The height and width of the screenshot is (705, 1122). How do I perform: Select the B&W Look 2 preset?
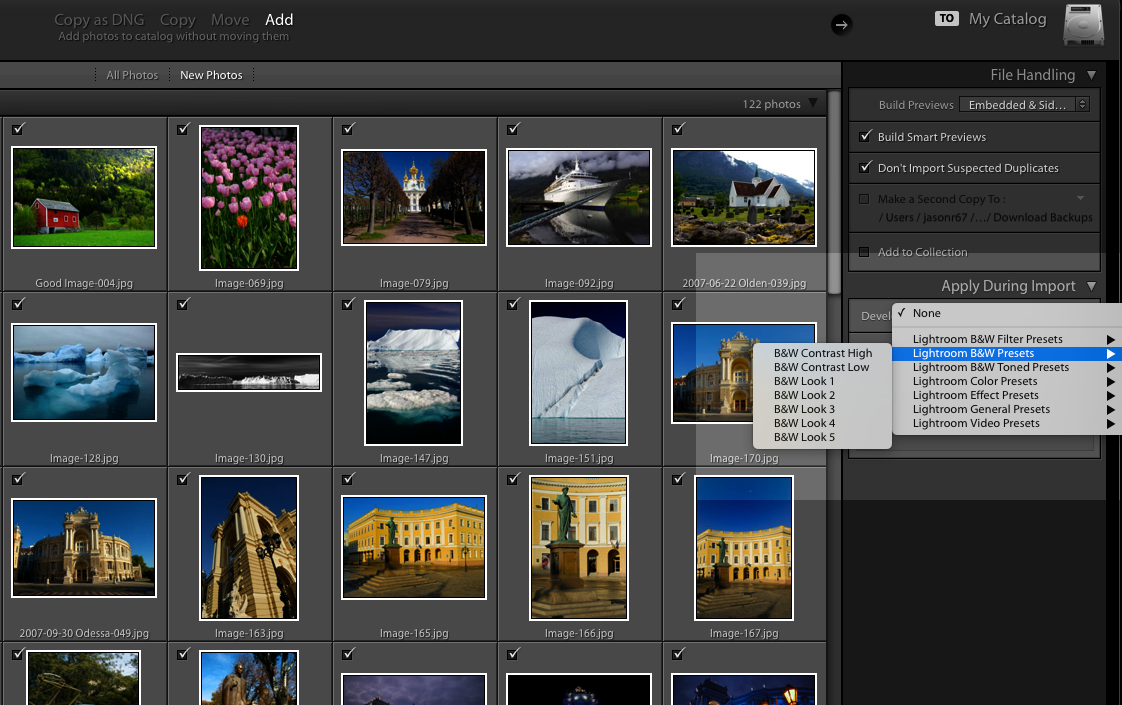click(x=823, y=395)
